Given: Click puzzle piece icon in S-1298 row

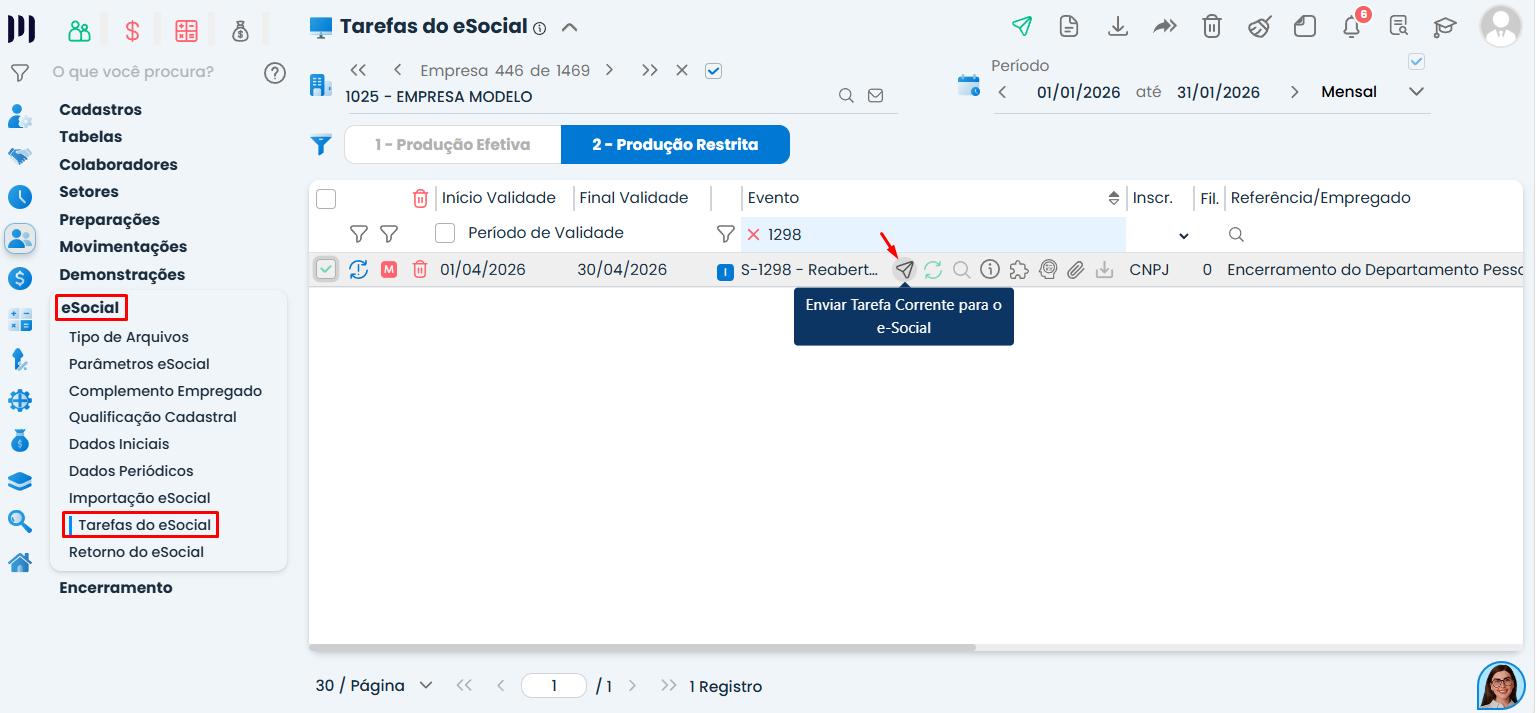Looking at the screenshot, I should pos(1019,269).
